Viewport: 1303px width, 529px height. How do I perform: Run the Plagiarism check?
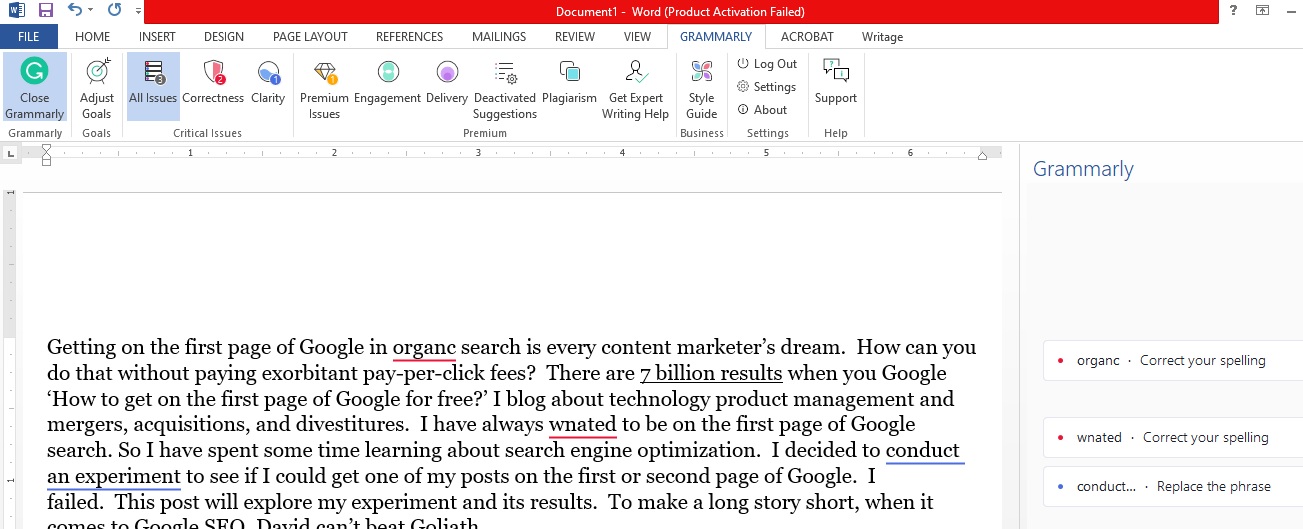coord(569,82)
